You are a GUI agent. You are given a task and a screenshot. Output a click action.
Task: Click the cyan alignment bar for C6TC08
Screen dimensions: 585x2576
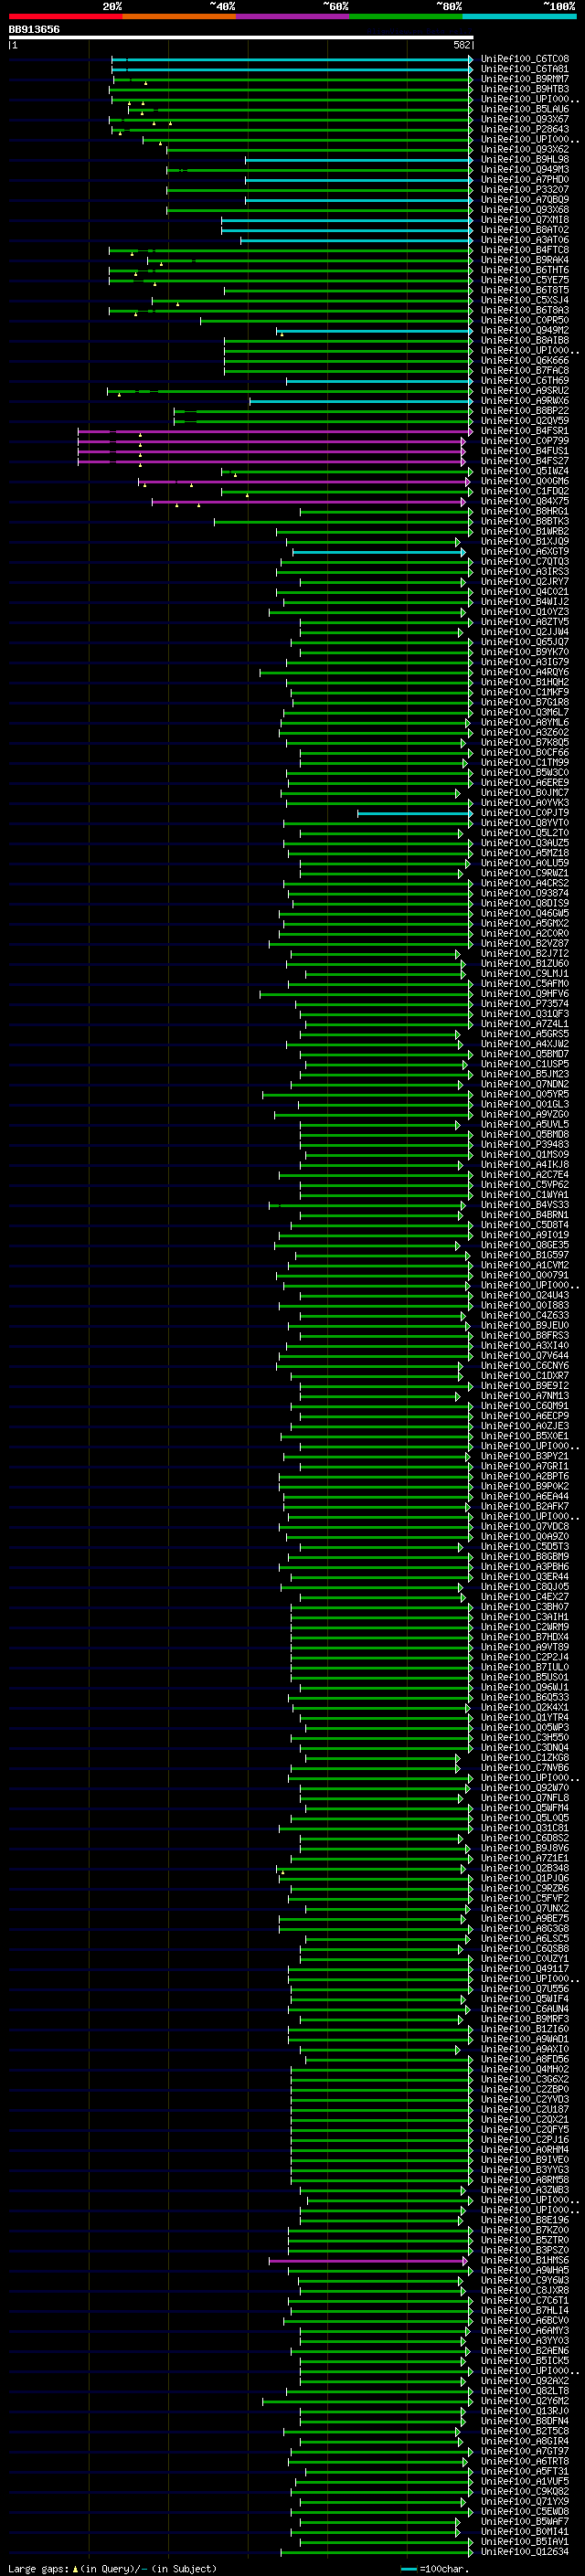[x=291, y=60]
